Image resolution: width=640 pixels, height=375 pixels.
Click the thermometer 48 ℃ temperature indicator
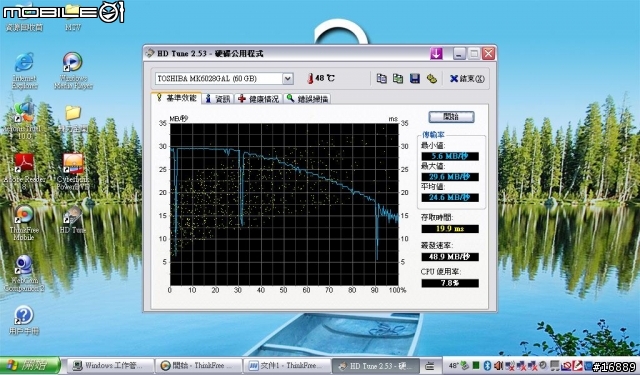click(x=320, y=78)
